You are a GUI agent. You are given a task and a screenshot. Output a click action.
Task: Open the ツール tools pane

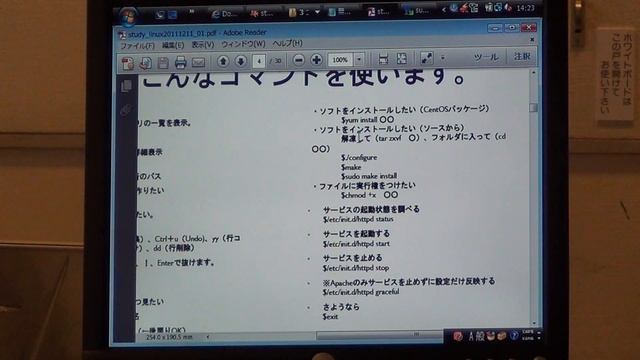(x=486, y=57)
